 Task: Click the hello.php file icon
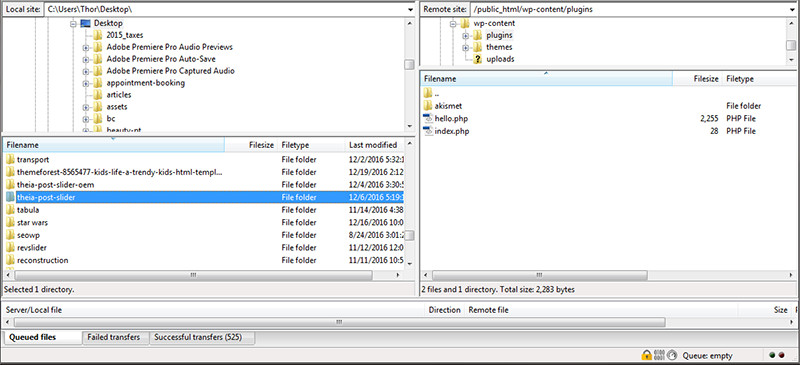pyautogui.click(x=428, y=118)
